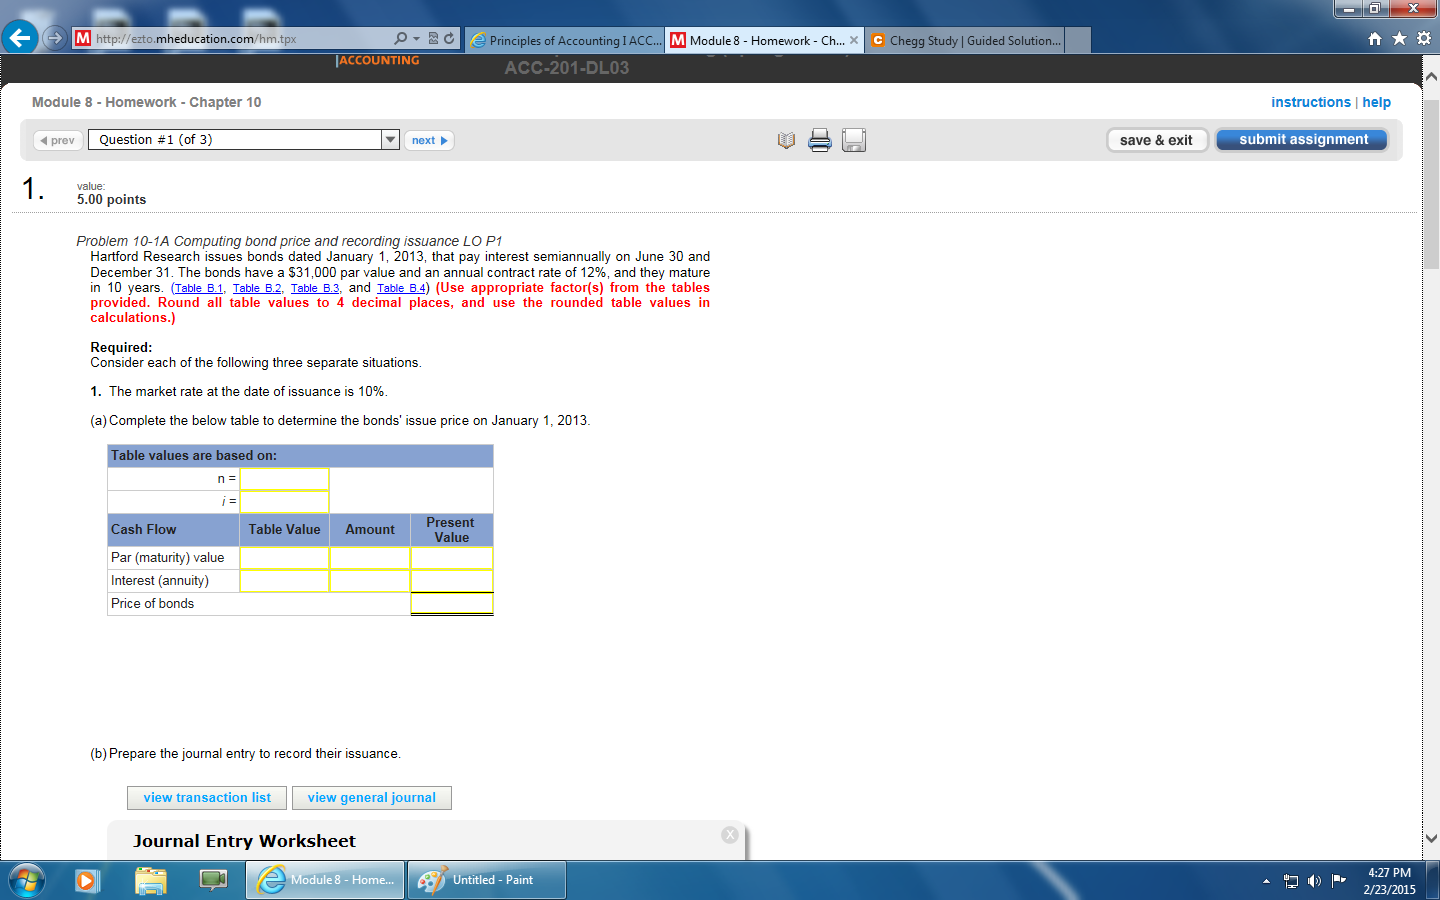Image resolution: width=1440 pixels, height=900 pixels.
Task: Open the browser Home icon
Action: pos(1375,38)
